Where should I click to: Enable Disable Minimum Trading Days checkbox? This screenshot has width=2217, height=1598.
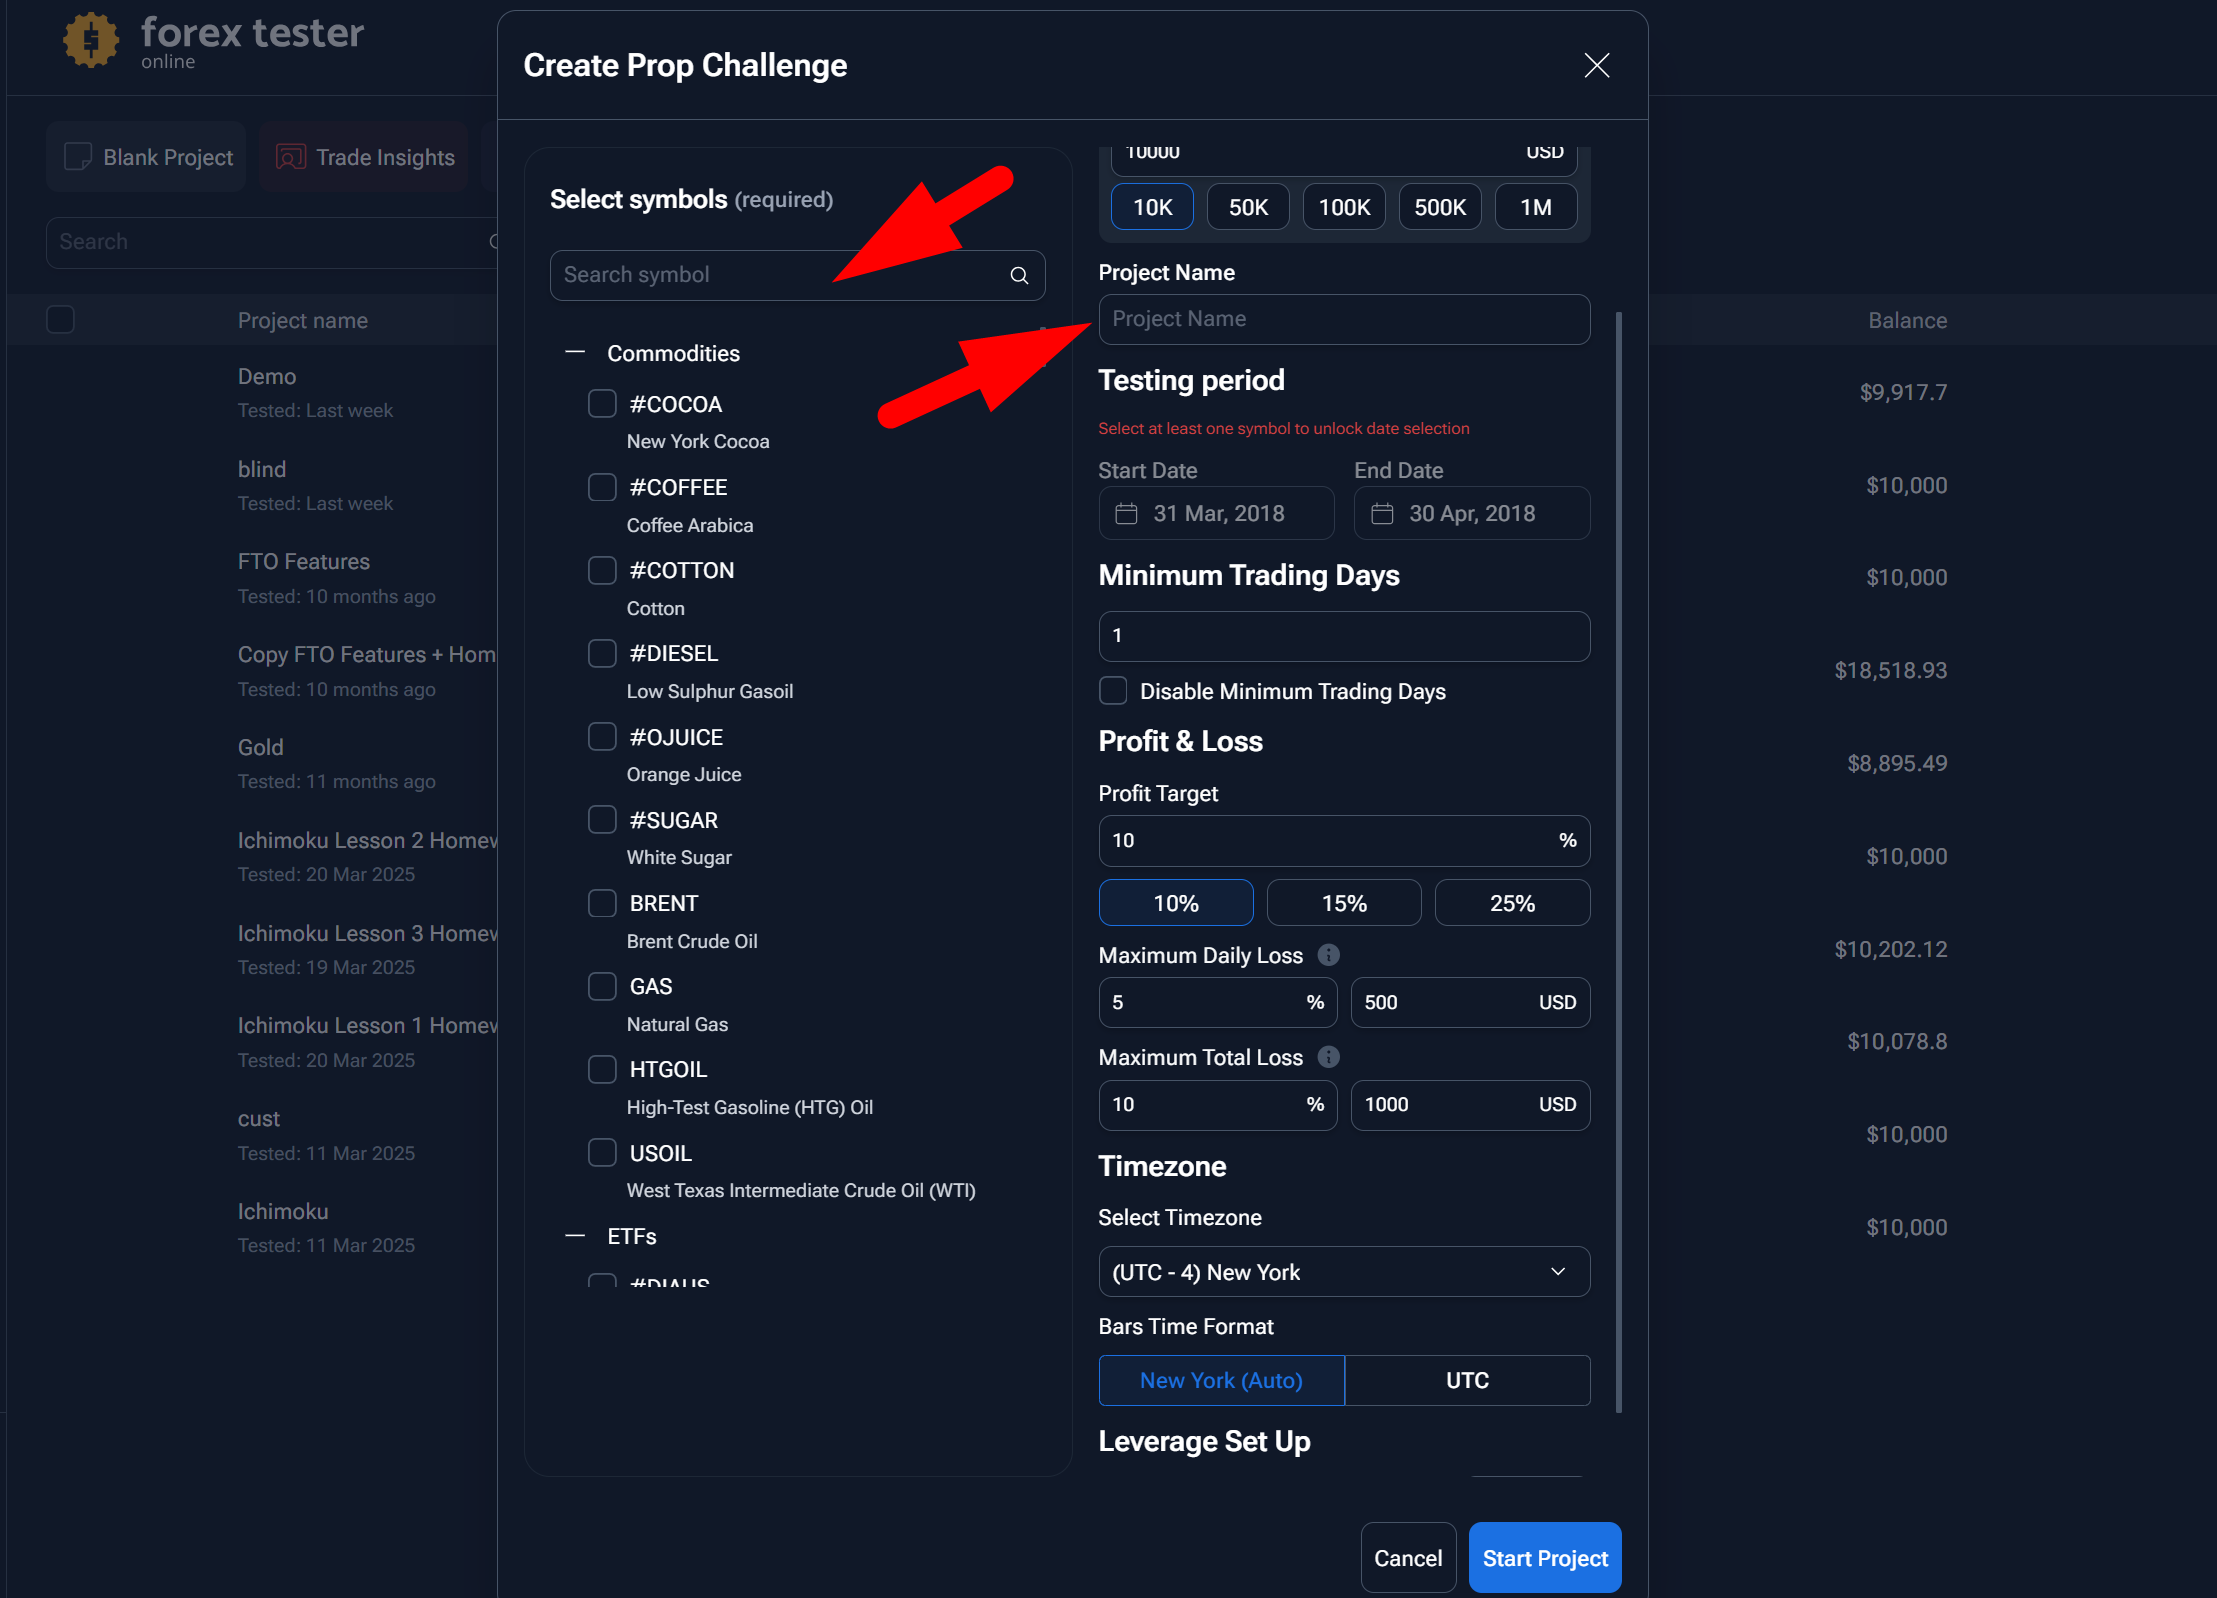click(x=1113, y=691)
